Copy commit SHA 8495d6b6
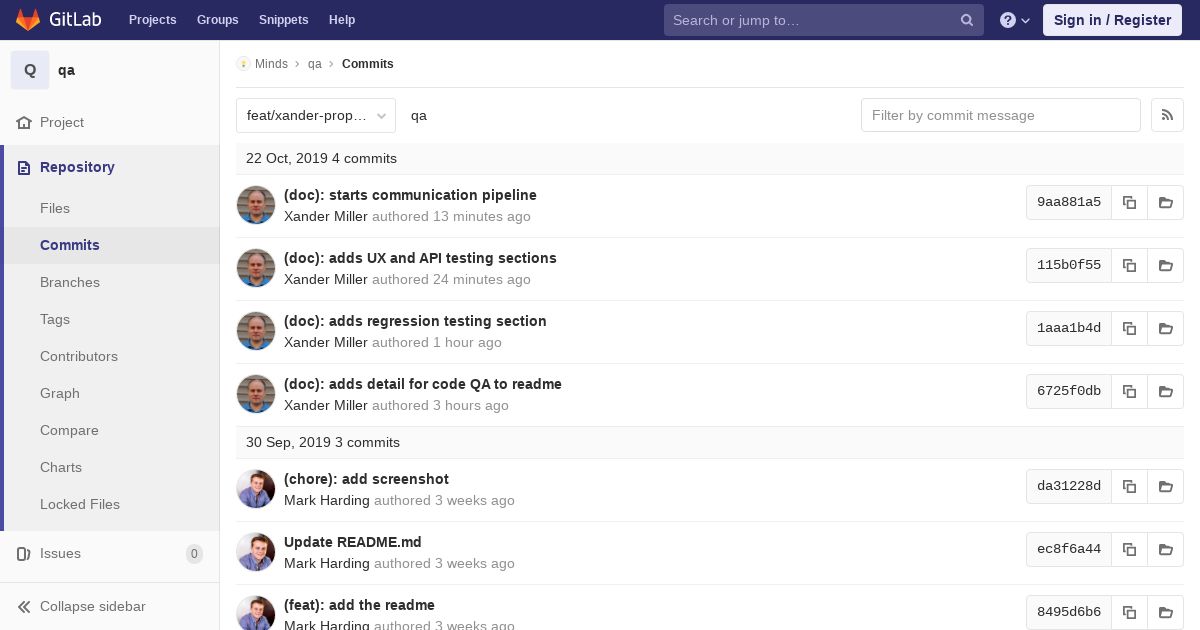1200x630 pixels. coord(1129,612)
